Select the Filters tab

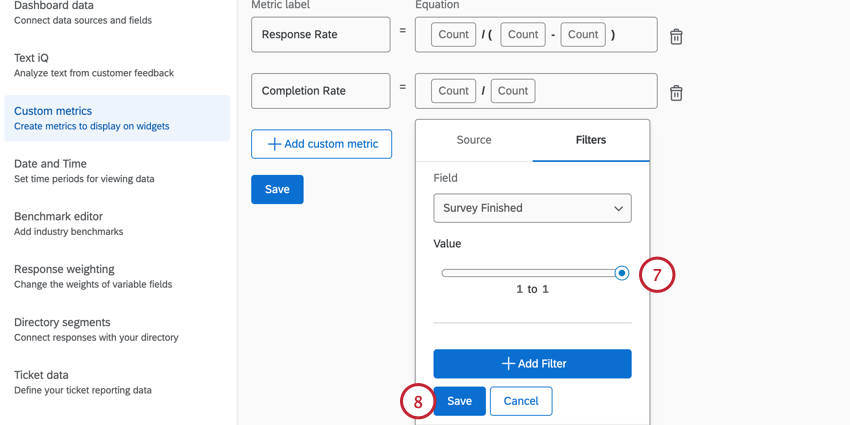(x=590, y=140)
